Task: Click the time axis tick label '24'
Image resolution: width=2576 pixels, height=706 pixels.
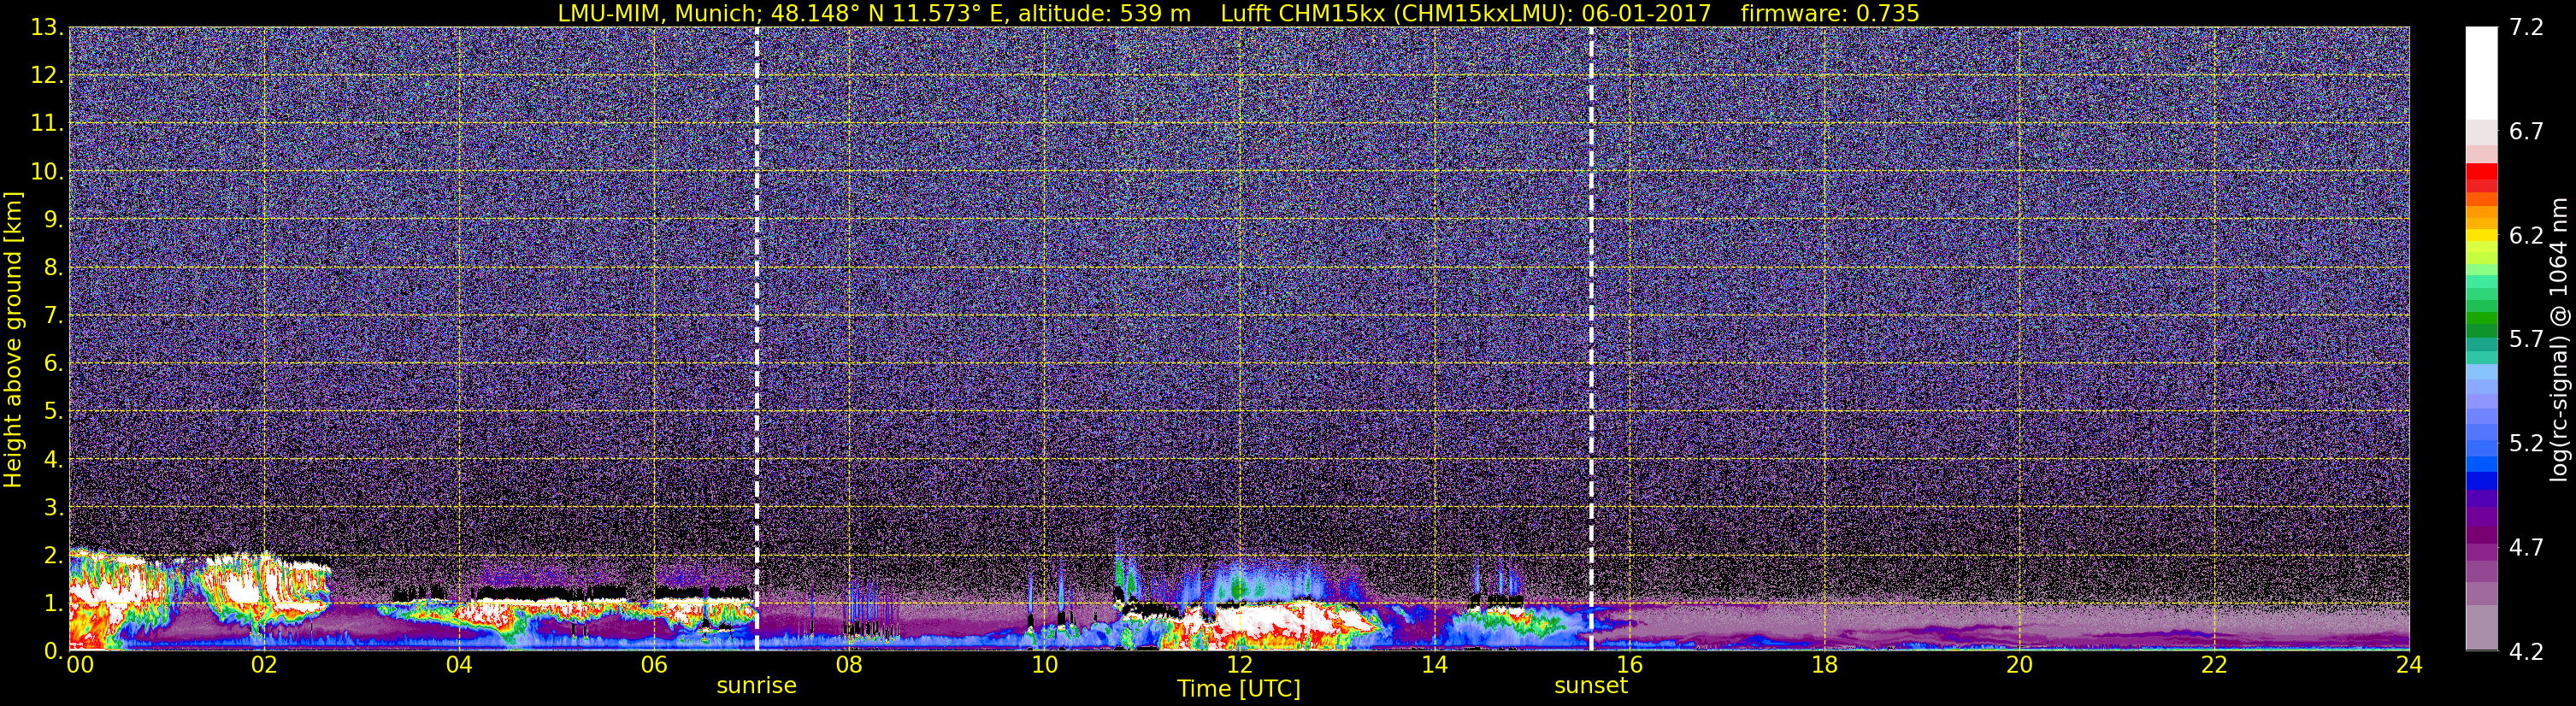Action: pyautogui.click(x=2409, y=665)
